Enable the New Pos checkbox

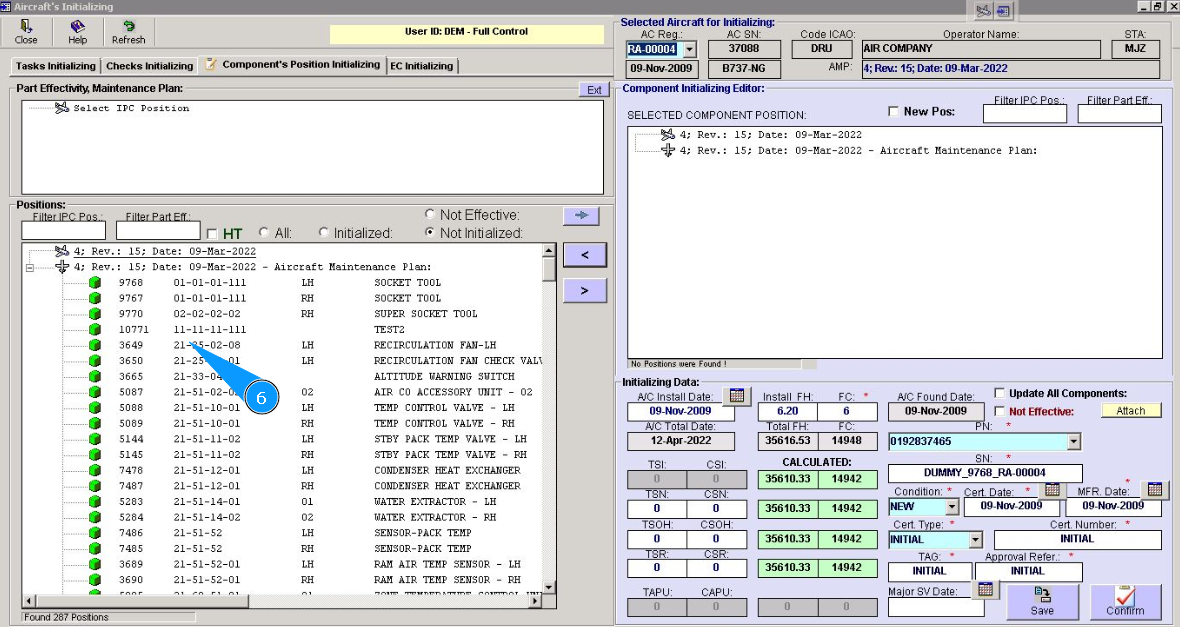894,112
